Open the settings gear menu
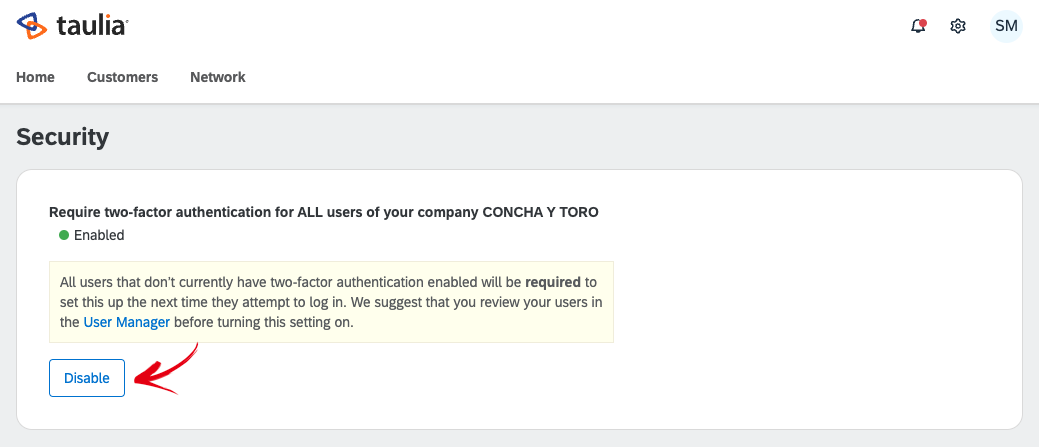 pyautogui.click(x=957, y=26)
